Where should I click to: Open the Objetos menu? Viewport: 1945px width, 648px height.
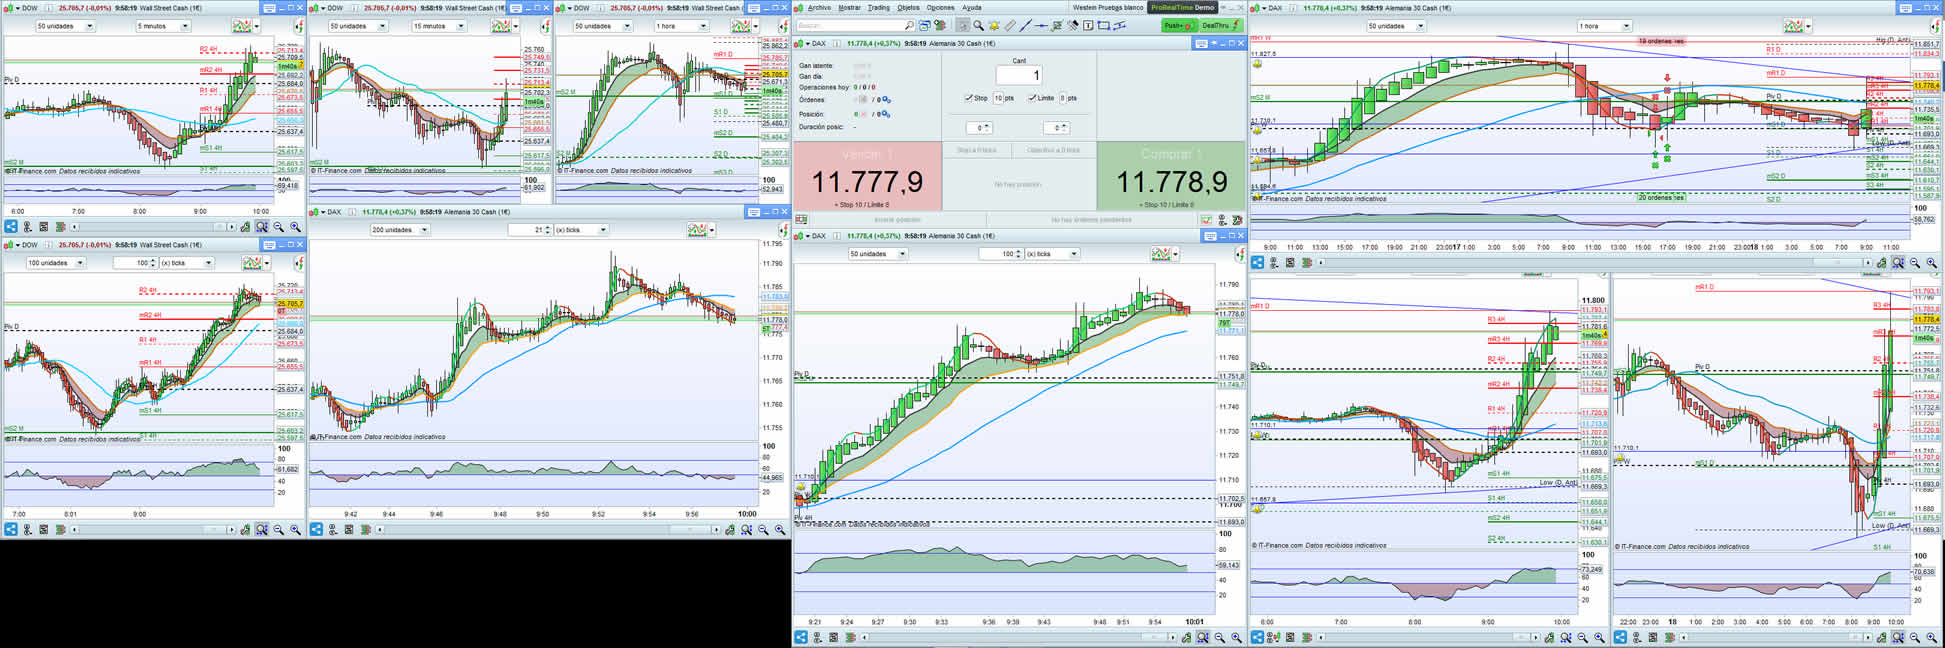908,7
